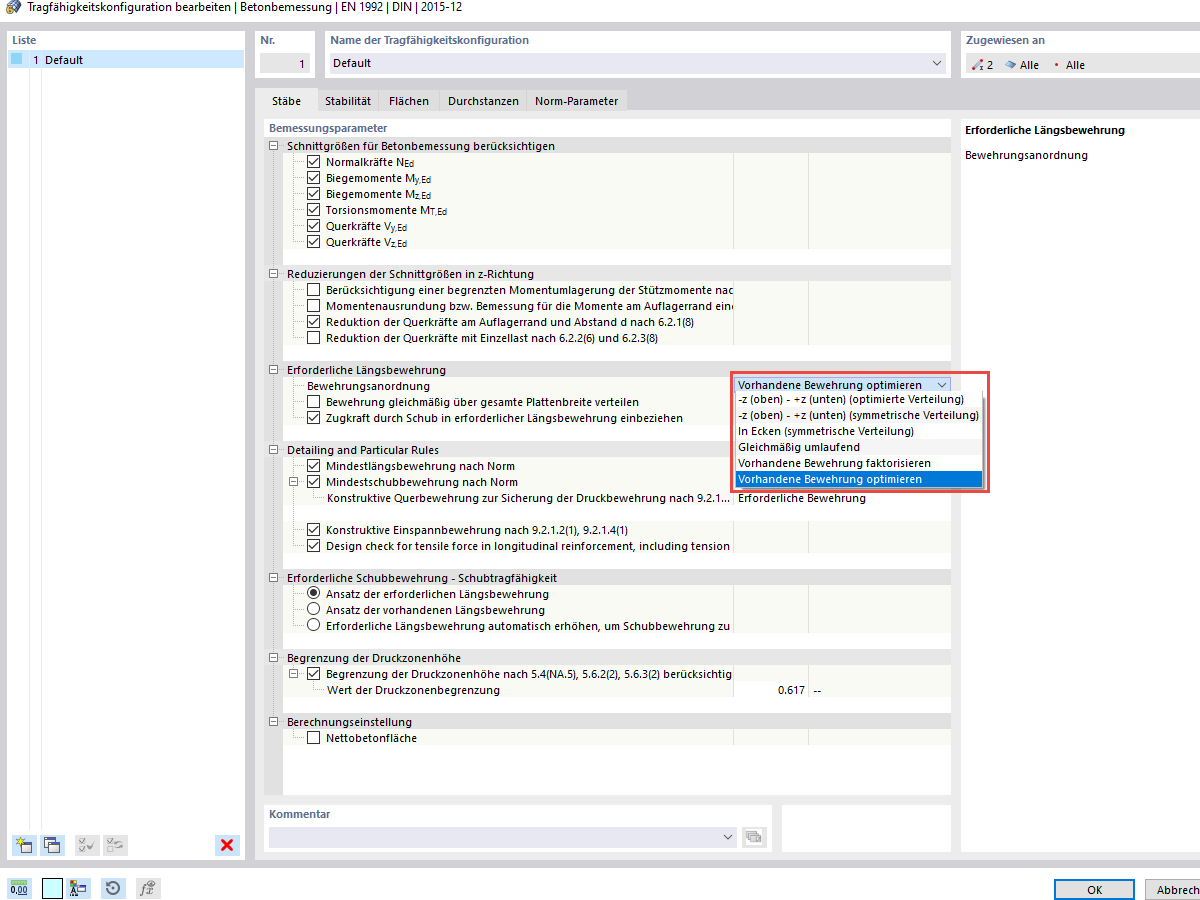Toggle Reduktion der Querkräfte am Auflagerrand checkbox
The image size is (1200, 900).
tap(314, 322)
